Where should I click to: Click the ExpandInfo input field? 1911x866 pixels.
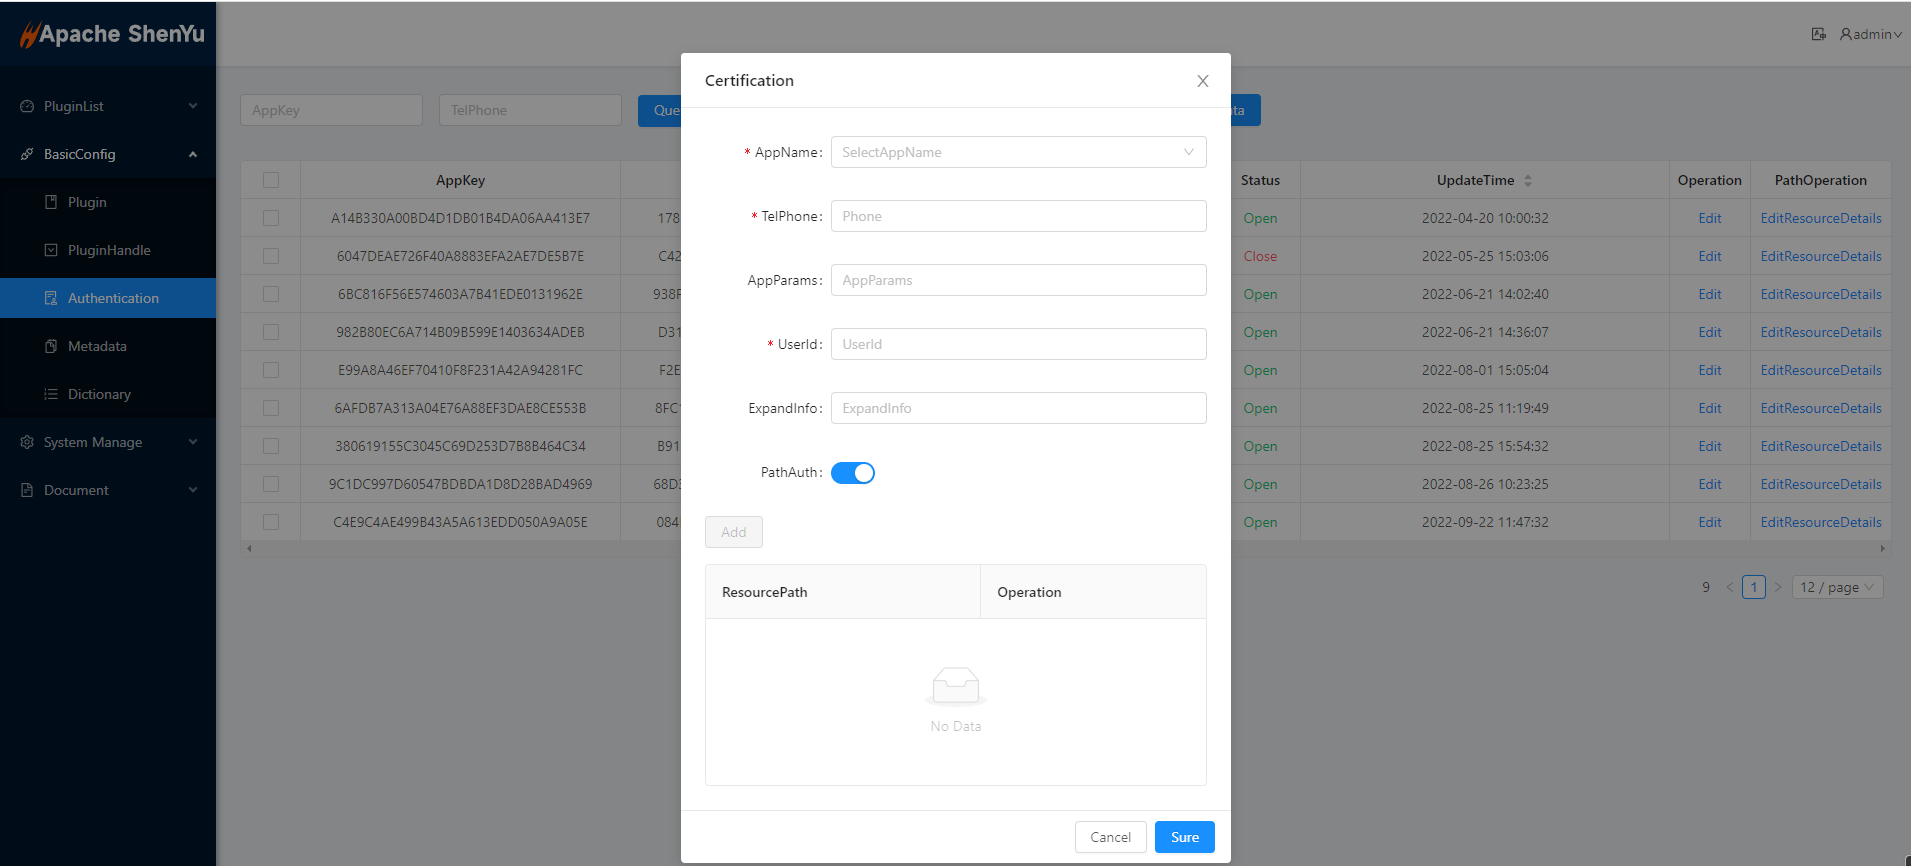point(1018,408)
